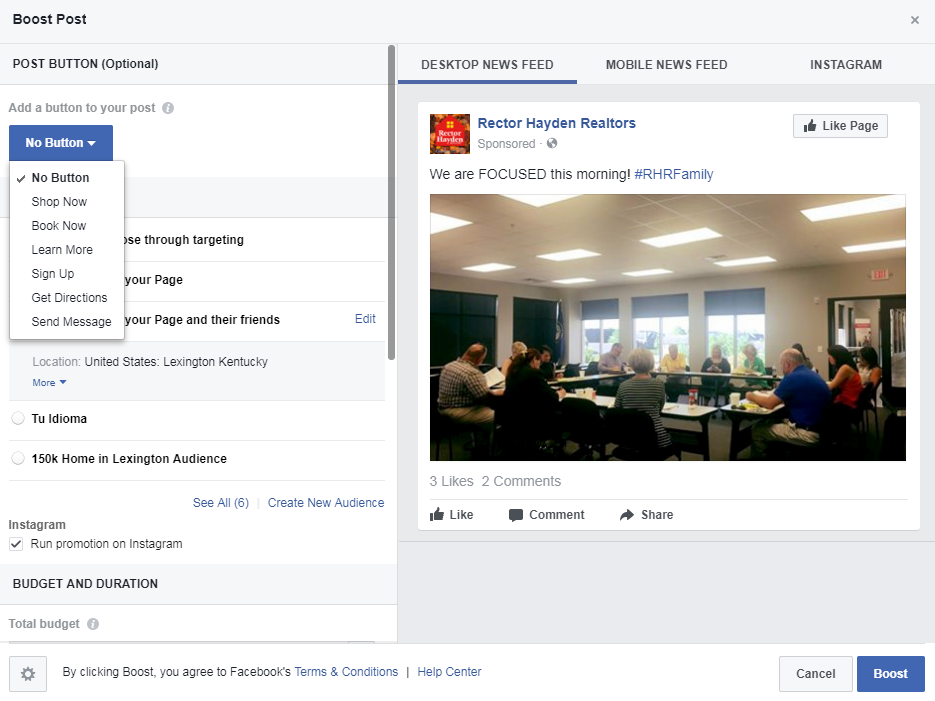Click the Rector Hayden page logo

(450, 134)
